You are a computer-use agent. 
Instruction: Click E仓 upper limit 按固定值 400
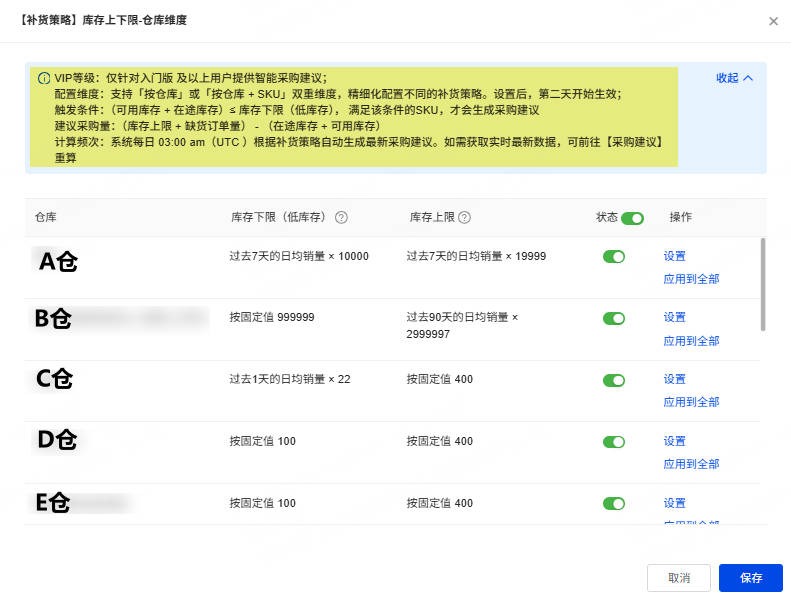[x=440, y=503]
